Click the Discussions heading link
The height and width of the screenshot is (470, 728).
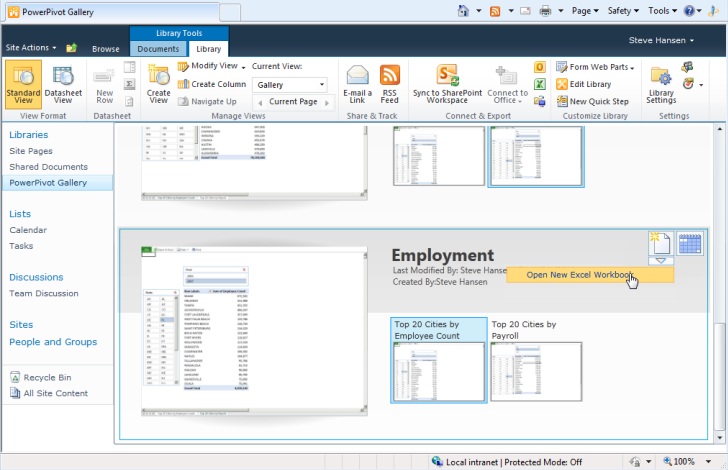tap(36, 277)
